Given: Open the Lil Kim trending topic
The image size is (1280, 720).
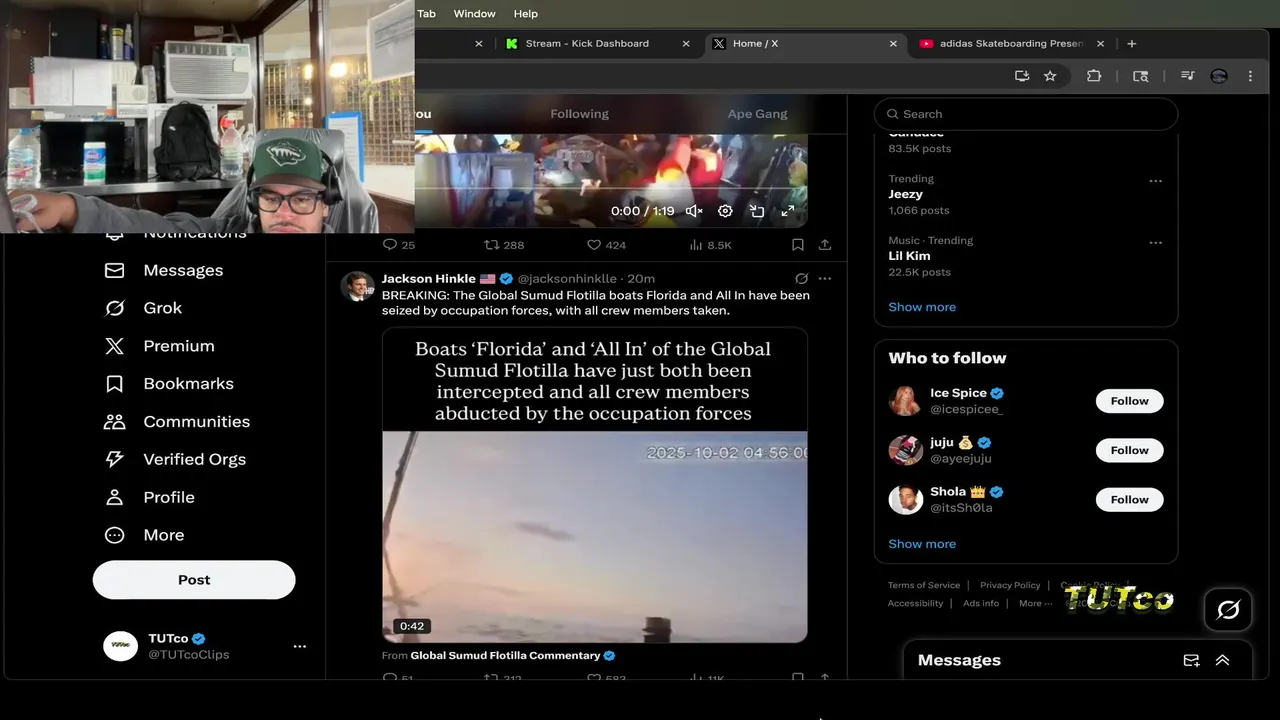Looking at the screenshot, I should coord(909,256).
